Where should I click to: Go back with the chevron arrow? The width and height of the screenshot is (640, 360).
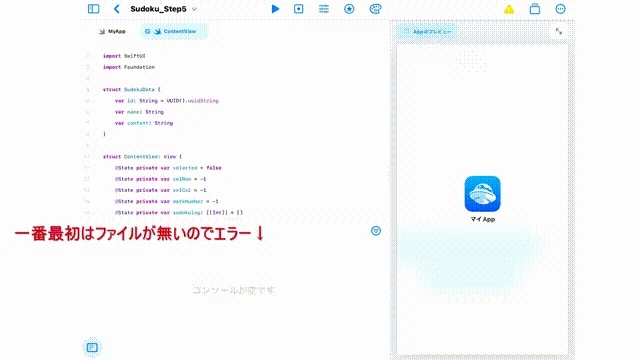[117, 9]
